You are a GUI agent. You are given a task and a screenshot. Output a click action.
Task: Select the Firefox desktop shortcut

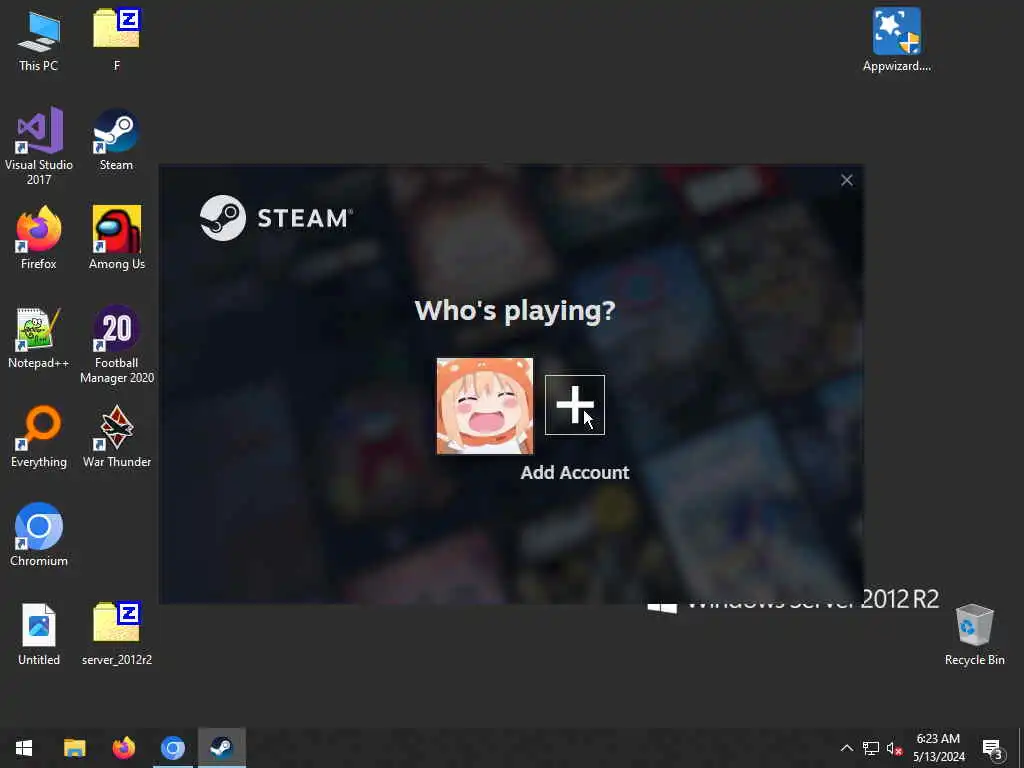point(39,238)
